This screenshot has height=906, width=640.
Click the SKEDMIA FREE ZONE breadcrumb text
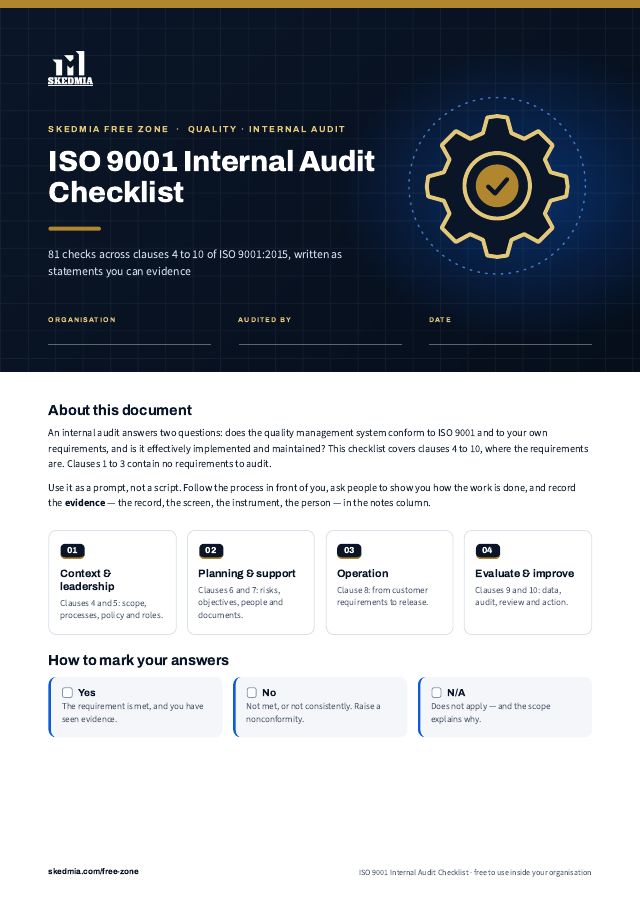(x=109, y=129)
